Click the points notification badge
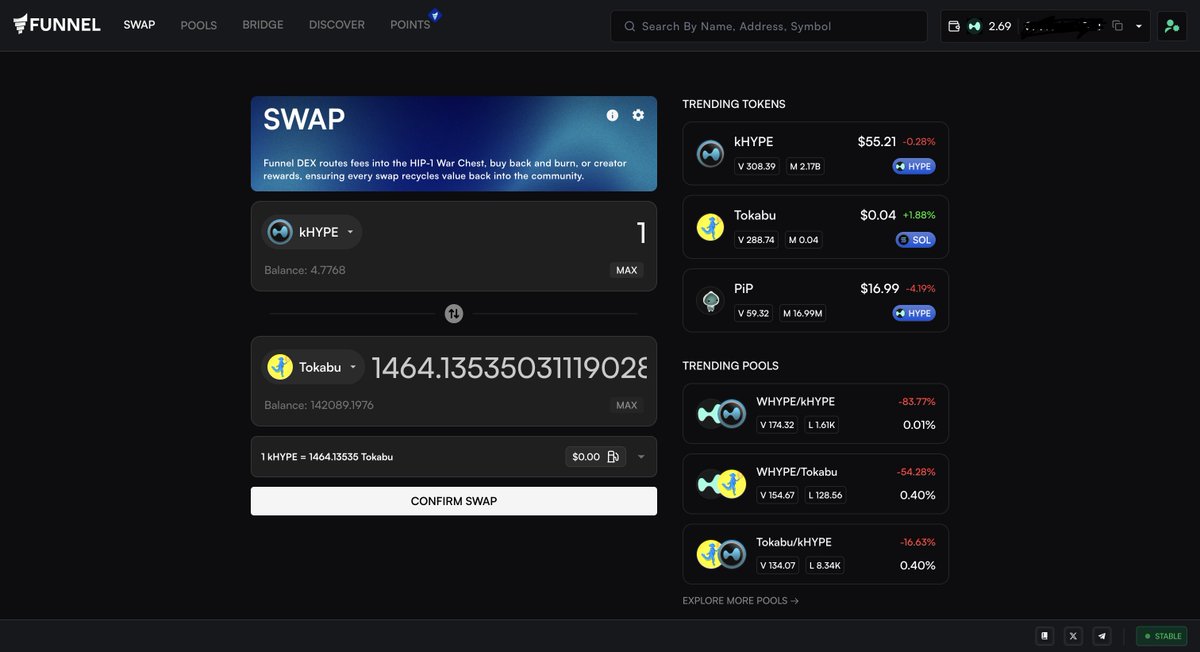Image resolution: width=1200 pixels, height=652 pixels. click(434, 15)
